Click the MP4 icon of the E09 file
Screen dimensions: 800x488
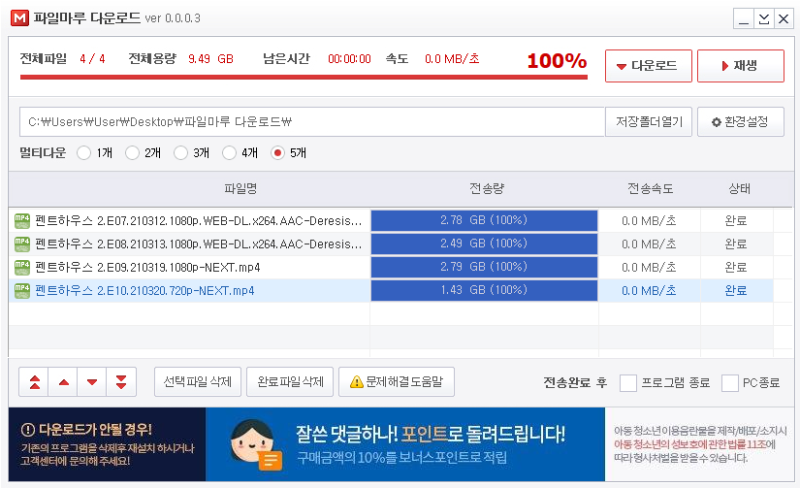(x=22, y=267)
